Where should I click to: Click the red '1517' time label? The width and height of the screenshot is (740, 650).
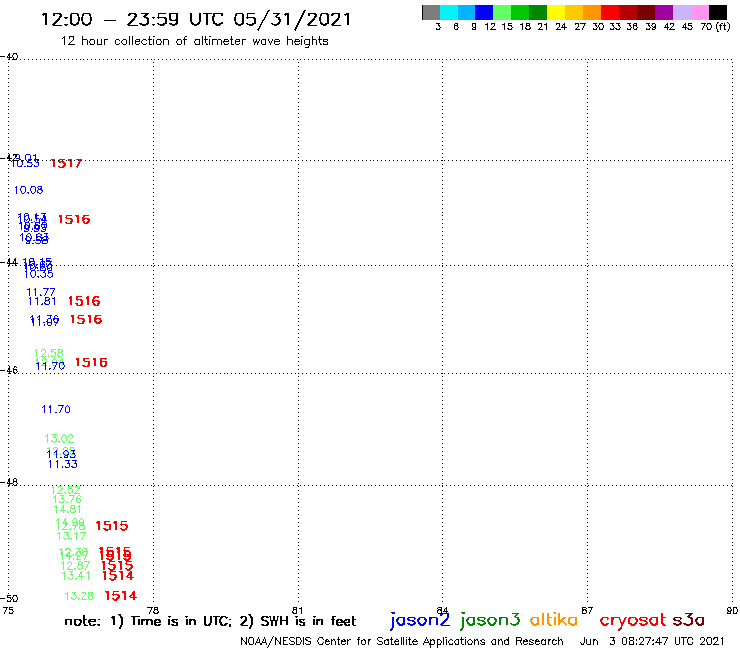(66, 163)
